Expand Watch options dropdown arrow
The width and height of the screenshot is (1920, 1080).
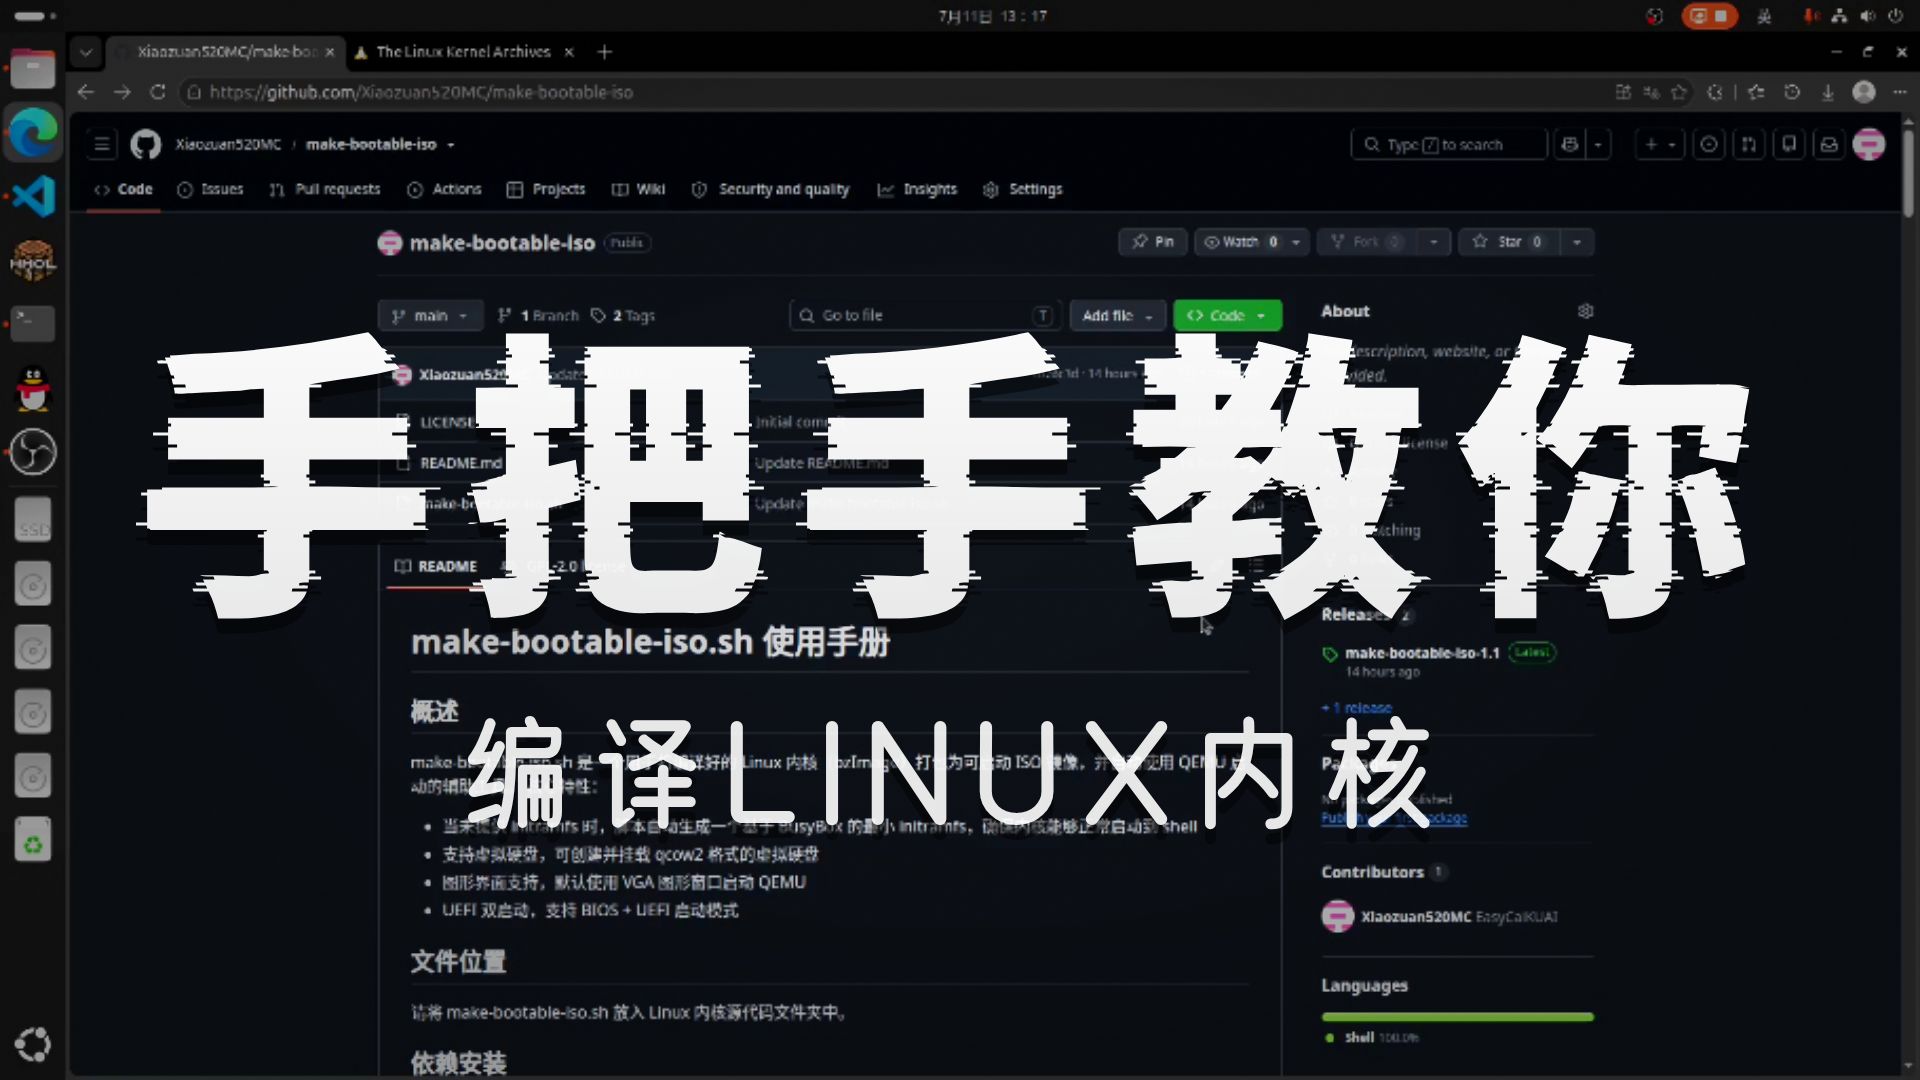click(1296, 242)
